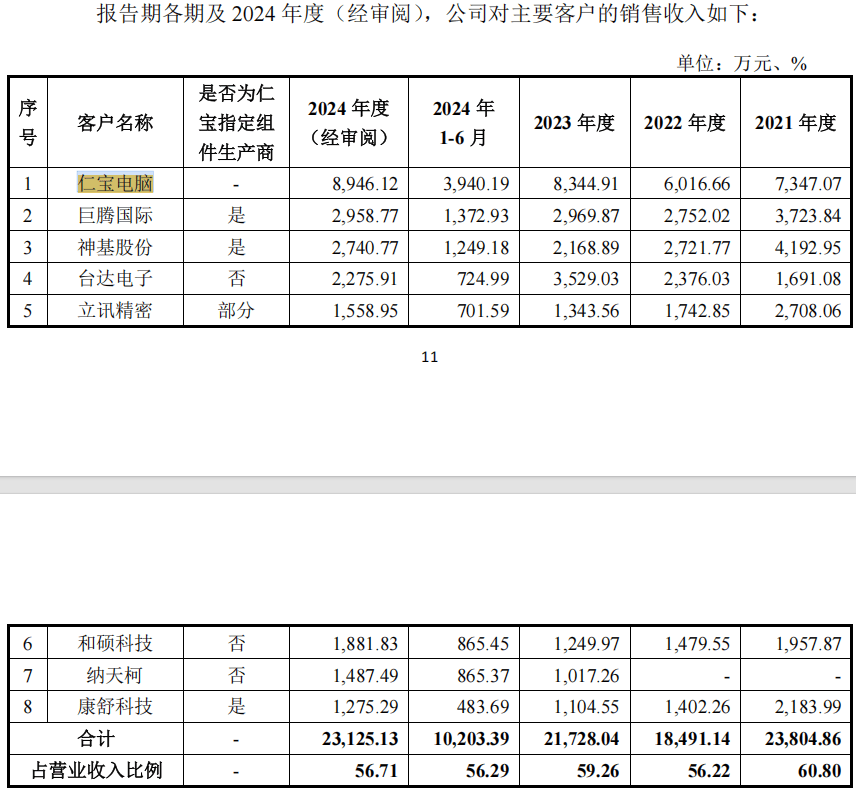The height and width of the screenshot is (795, 856).
Task: Click the 2023年度 column header
Action: (x=574, y=123)
